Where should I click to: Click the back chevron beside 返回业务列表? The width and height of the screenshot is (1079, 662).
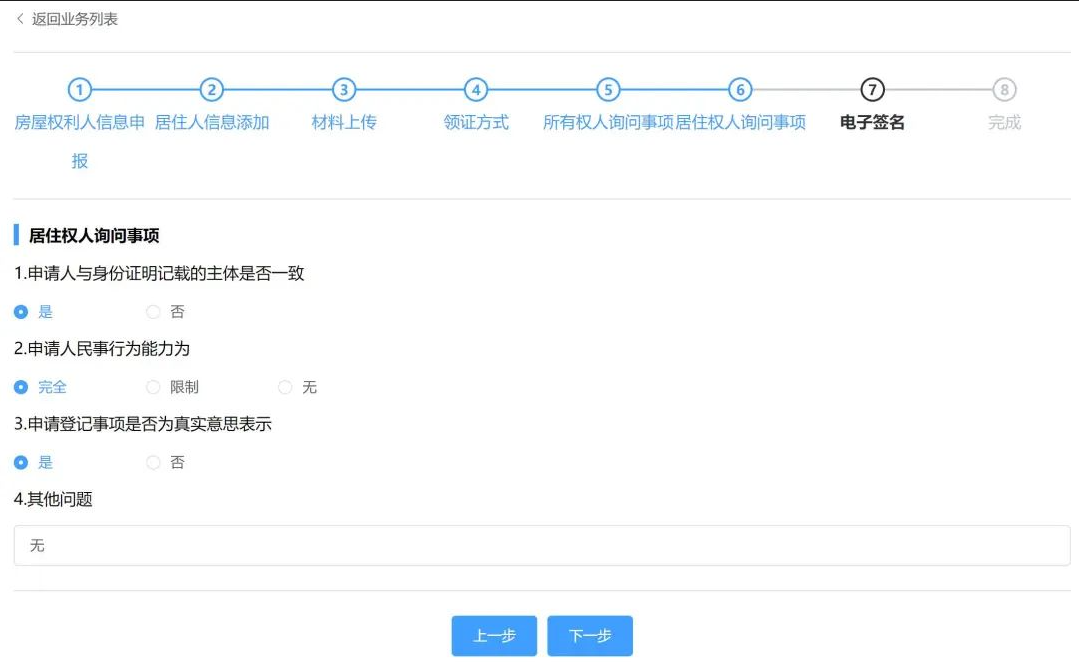(20, 19)
